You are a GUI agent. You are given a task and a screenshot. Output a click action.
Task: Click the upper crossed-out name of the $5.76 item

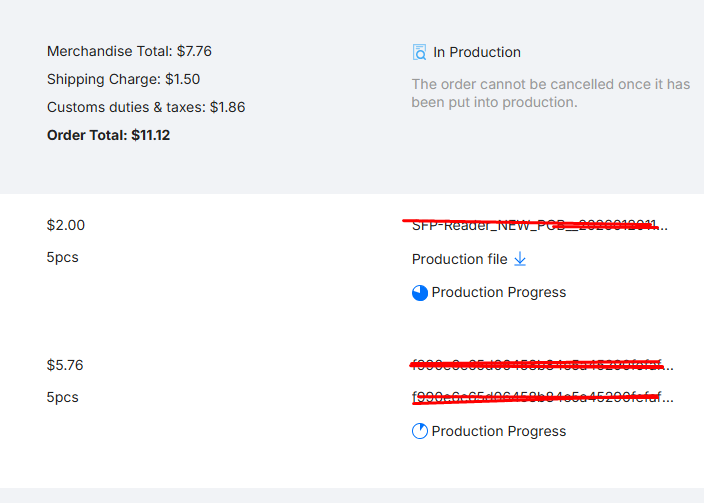coord(542,366)
